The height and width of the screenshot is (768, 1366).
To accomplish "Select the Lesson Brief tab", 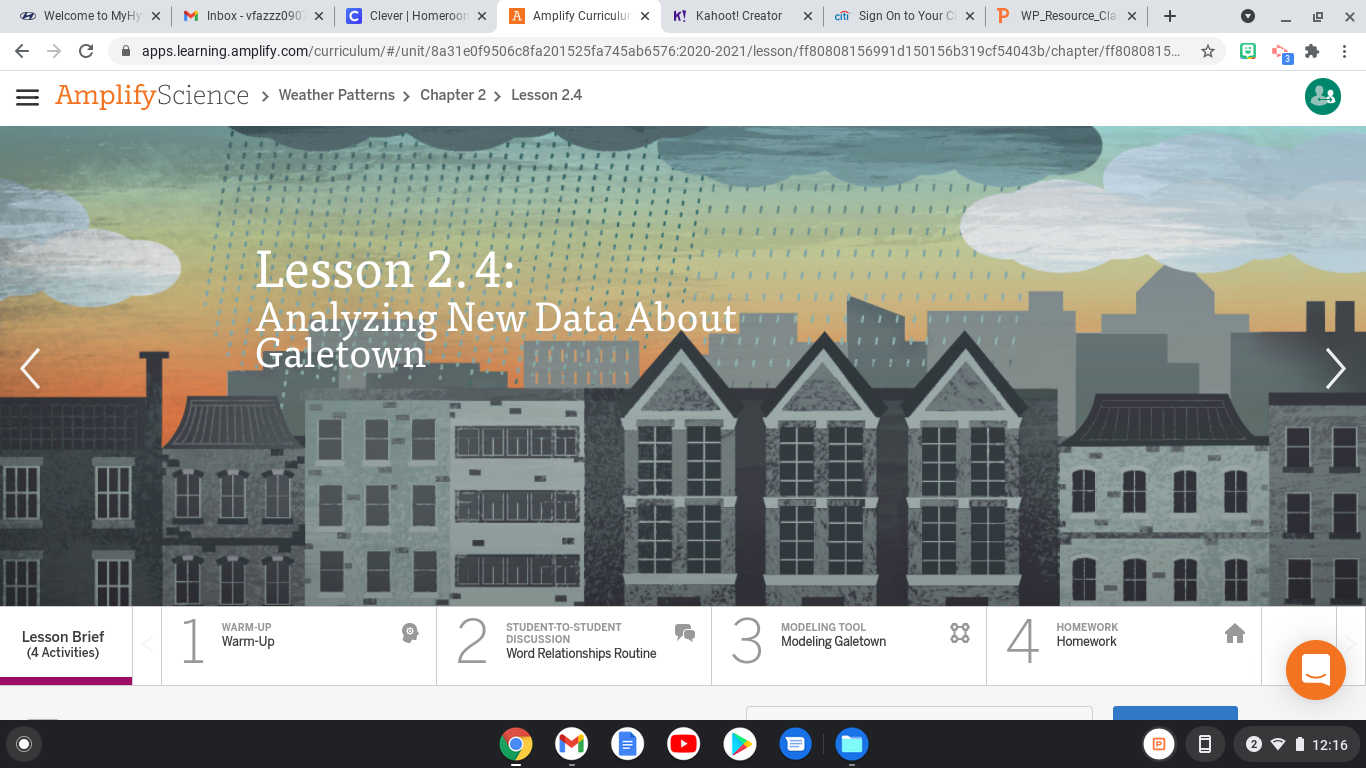I will [63, 644].
